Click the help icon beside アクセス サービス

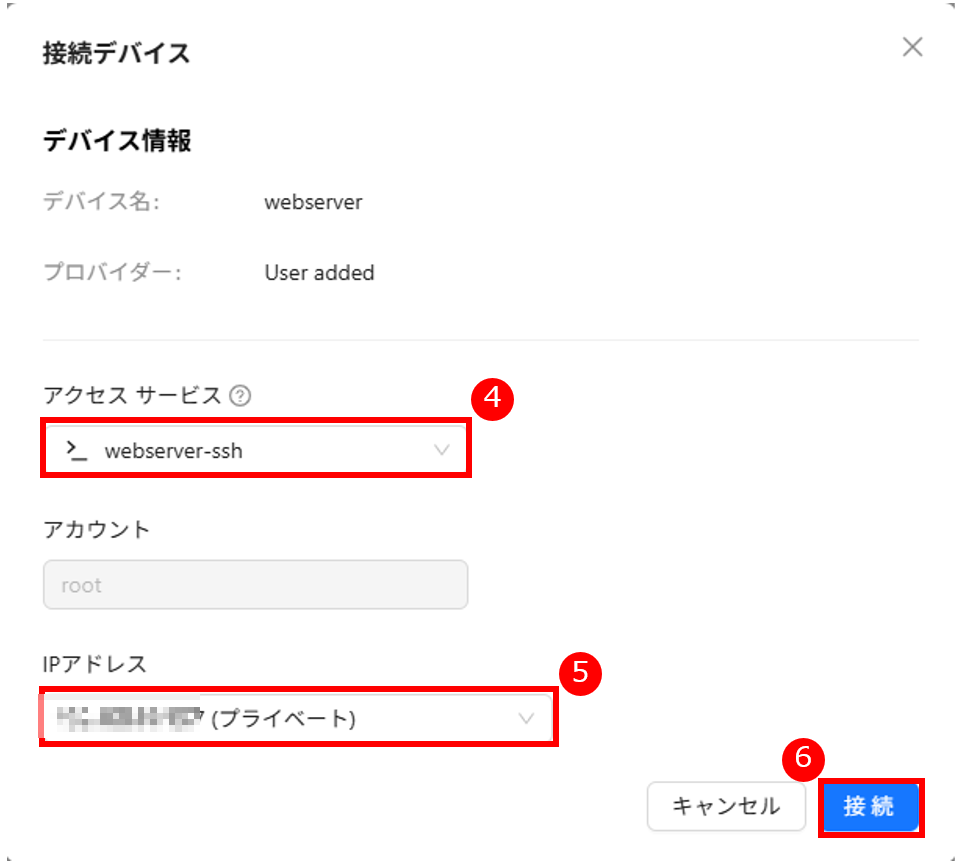(x=239, y=396)
